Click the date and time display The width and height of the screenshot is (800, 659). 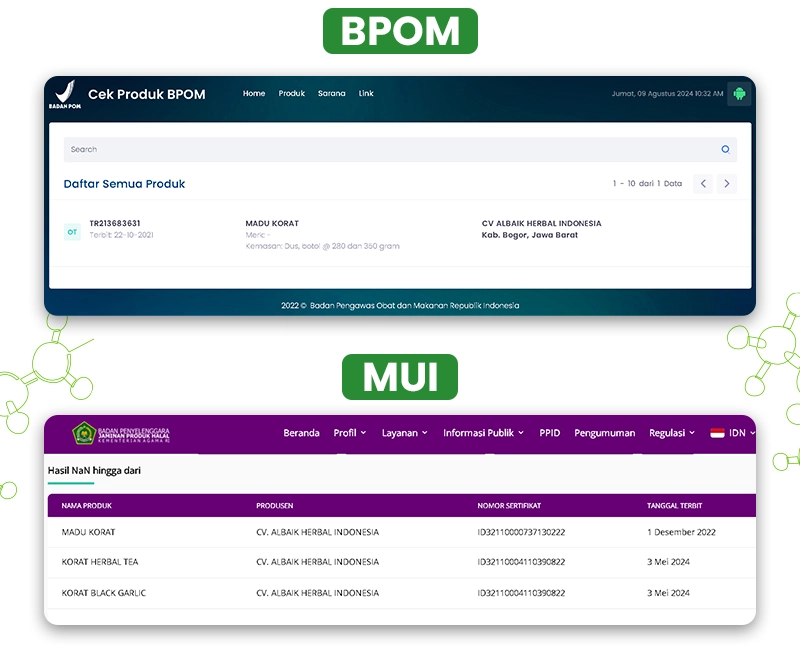click(667, 94)
